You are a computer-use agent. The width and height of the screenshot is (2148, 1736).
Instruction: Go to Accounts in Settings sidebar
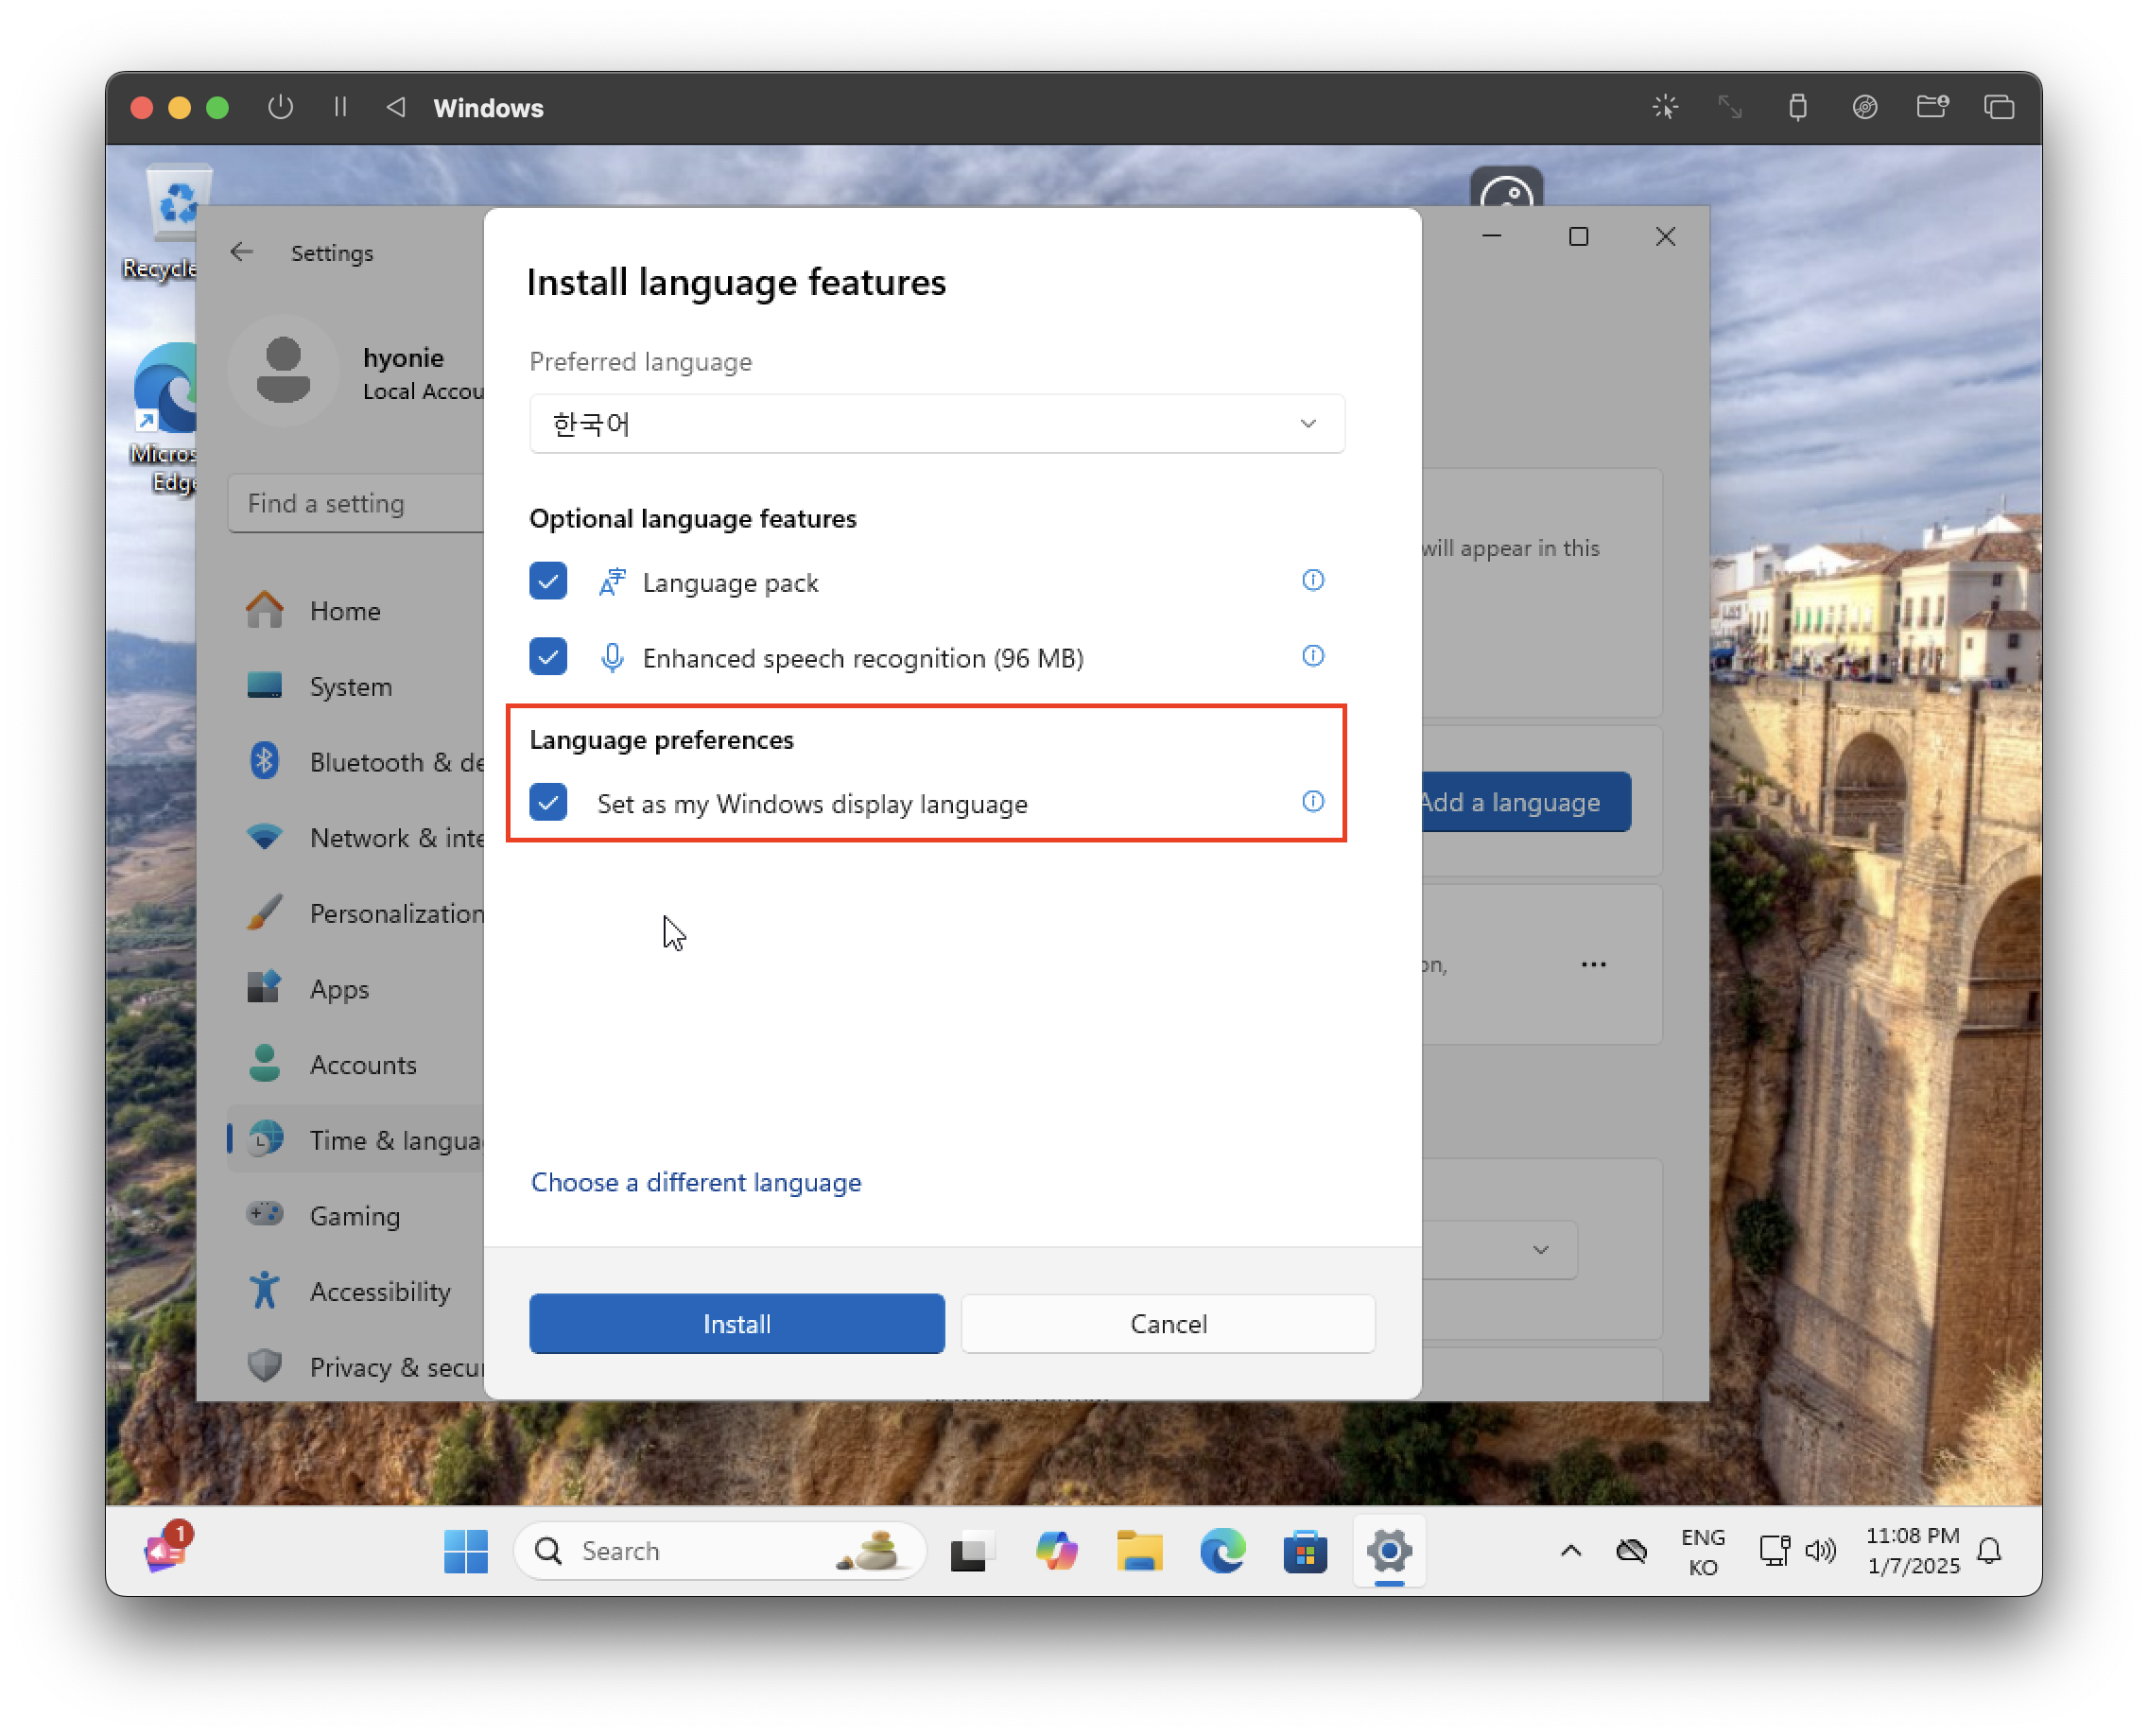click(x=362, y=1065)
